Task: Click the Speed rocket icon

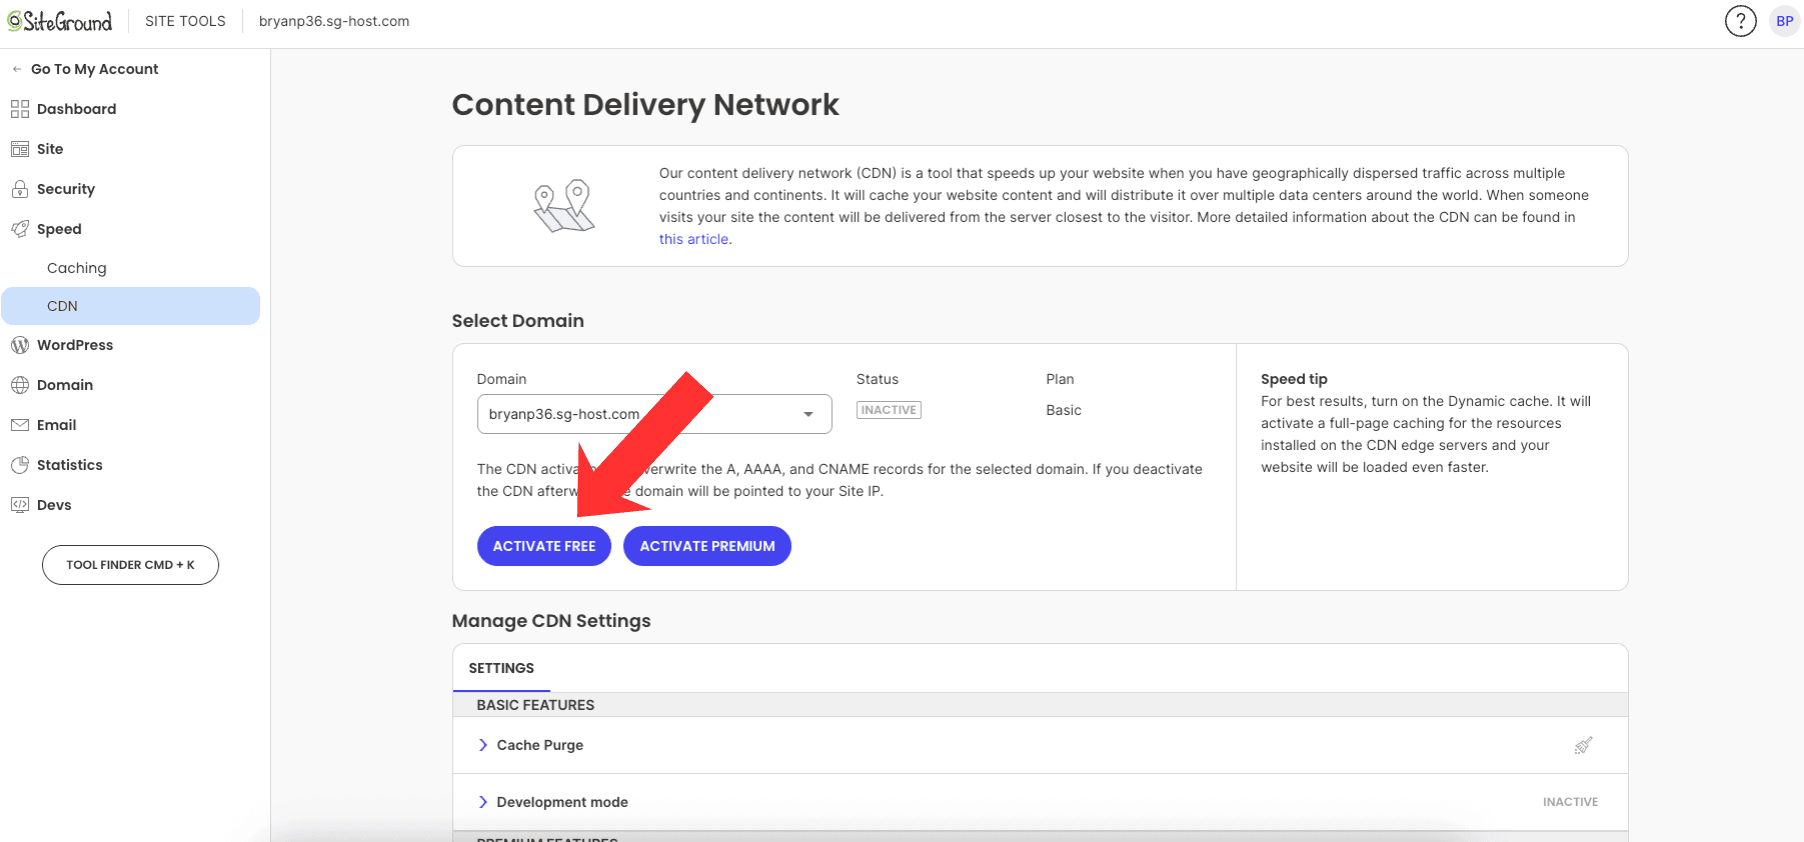Action: pos(20,229)
